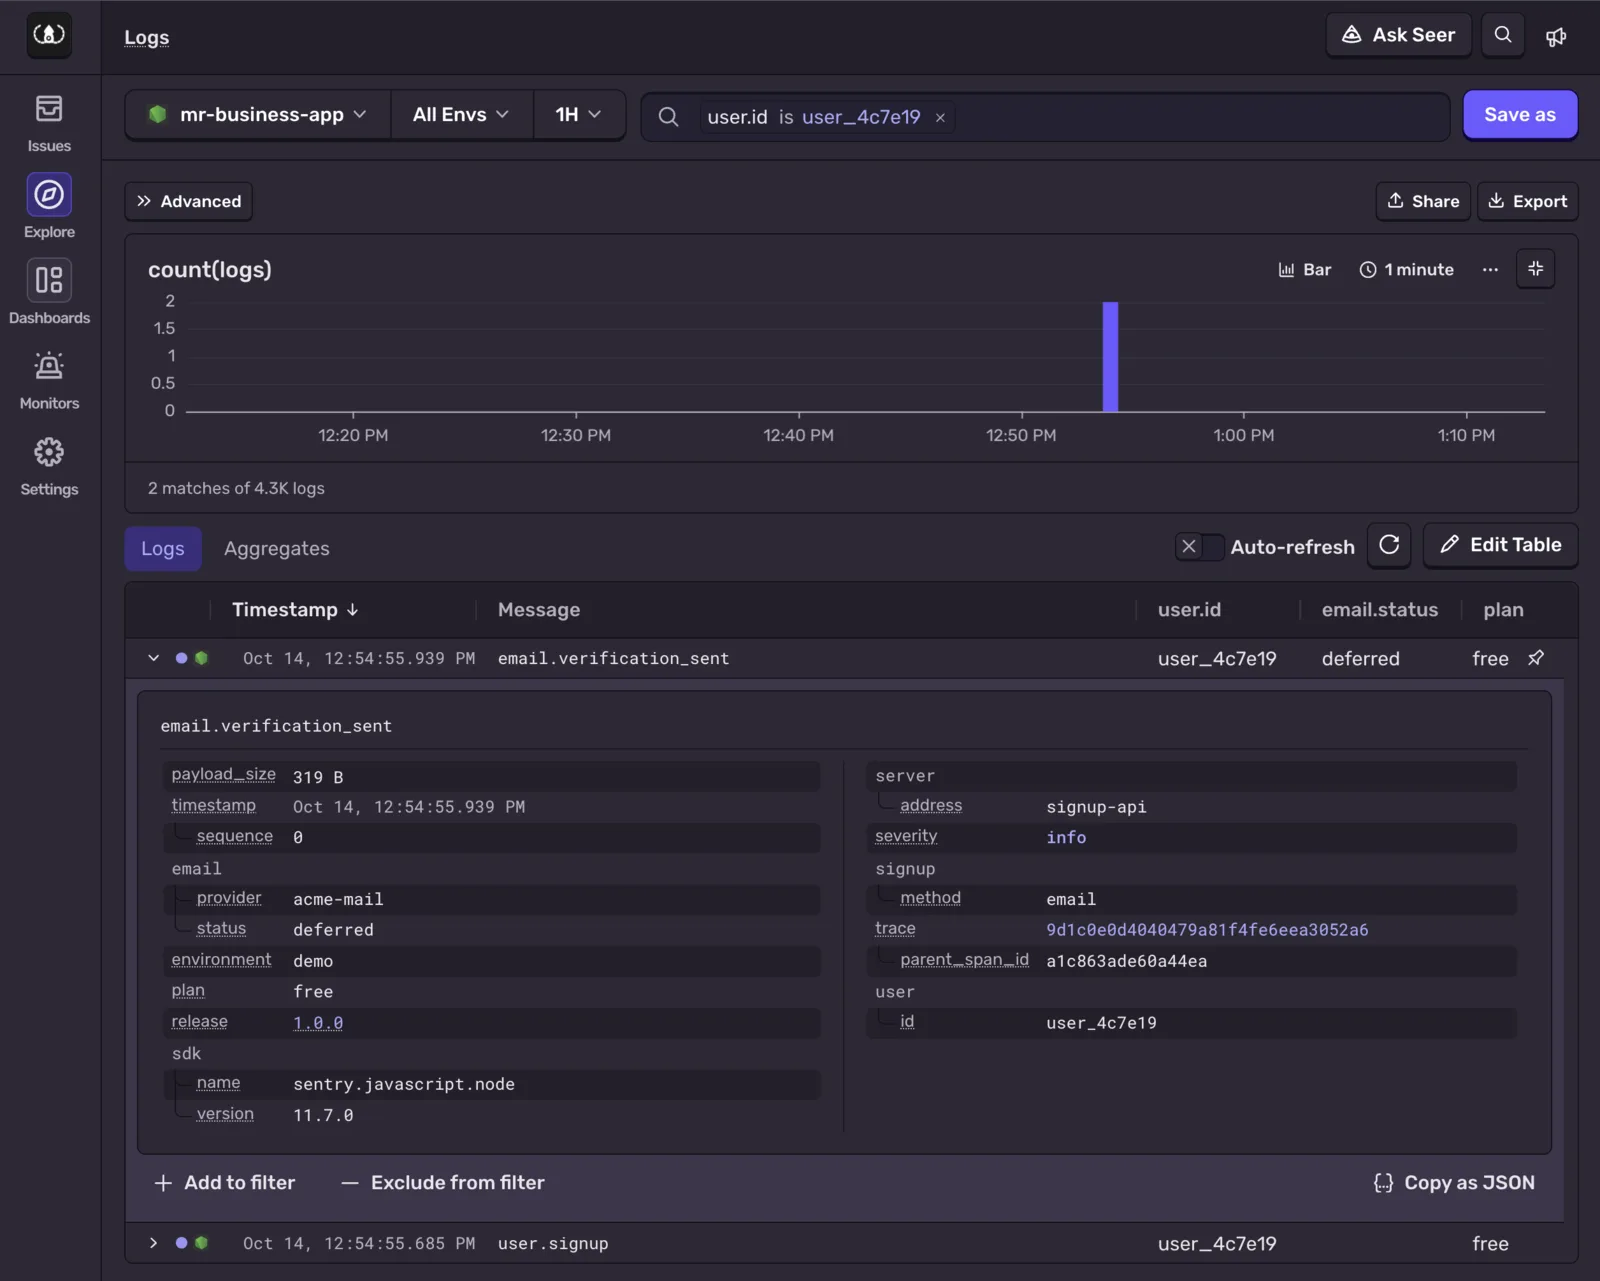1600x1281 pixels.
Task: Open the Settings sidebar section
Action: (49, 466)
